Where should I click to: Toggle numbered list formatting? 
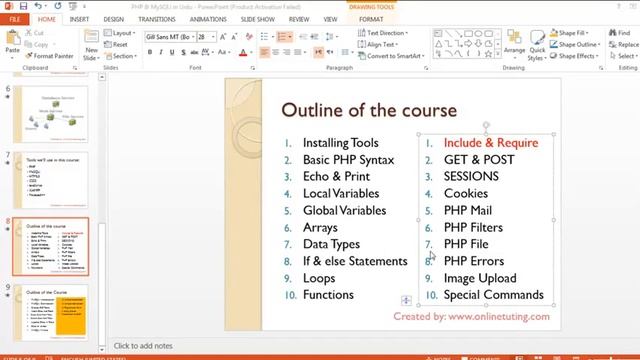[x=282, y=37]
